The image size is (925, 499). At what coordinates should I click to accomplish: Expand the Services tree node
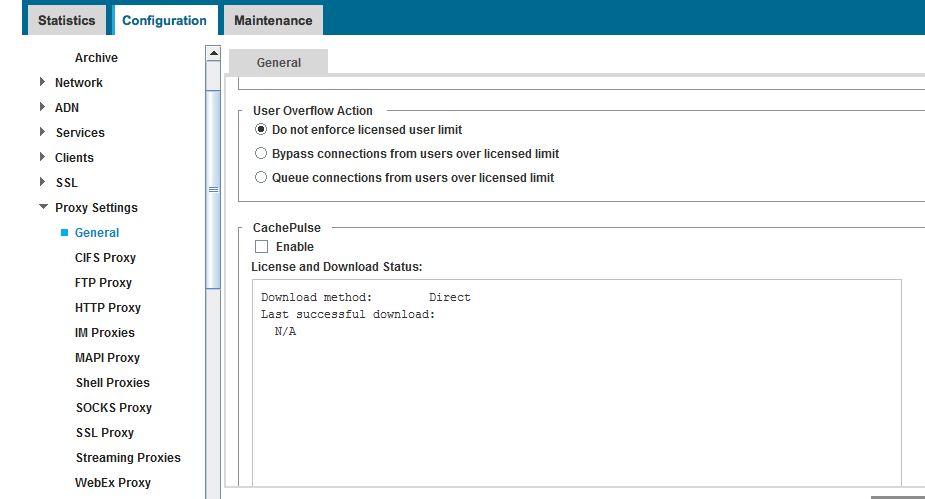(x=42, y=132)
